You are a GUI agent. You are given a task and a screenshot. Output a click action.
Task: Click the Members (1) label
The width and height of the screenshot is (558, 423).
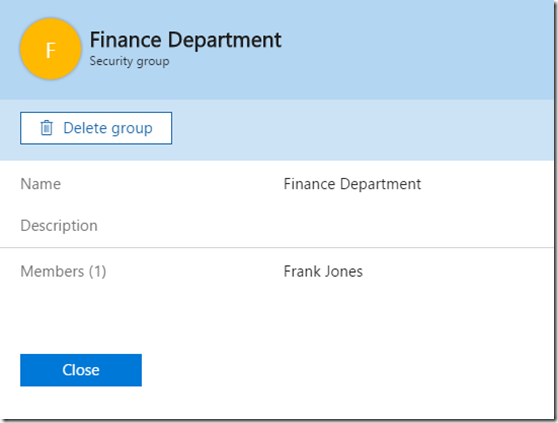pyautogui.click(x=63, y=271)
